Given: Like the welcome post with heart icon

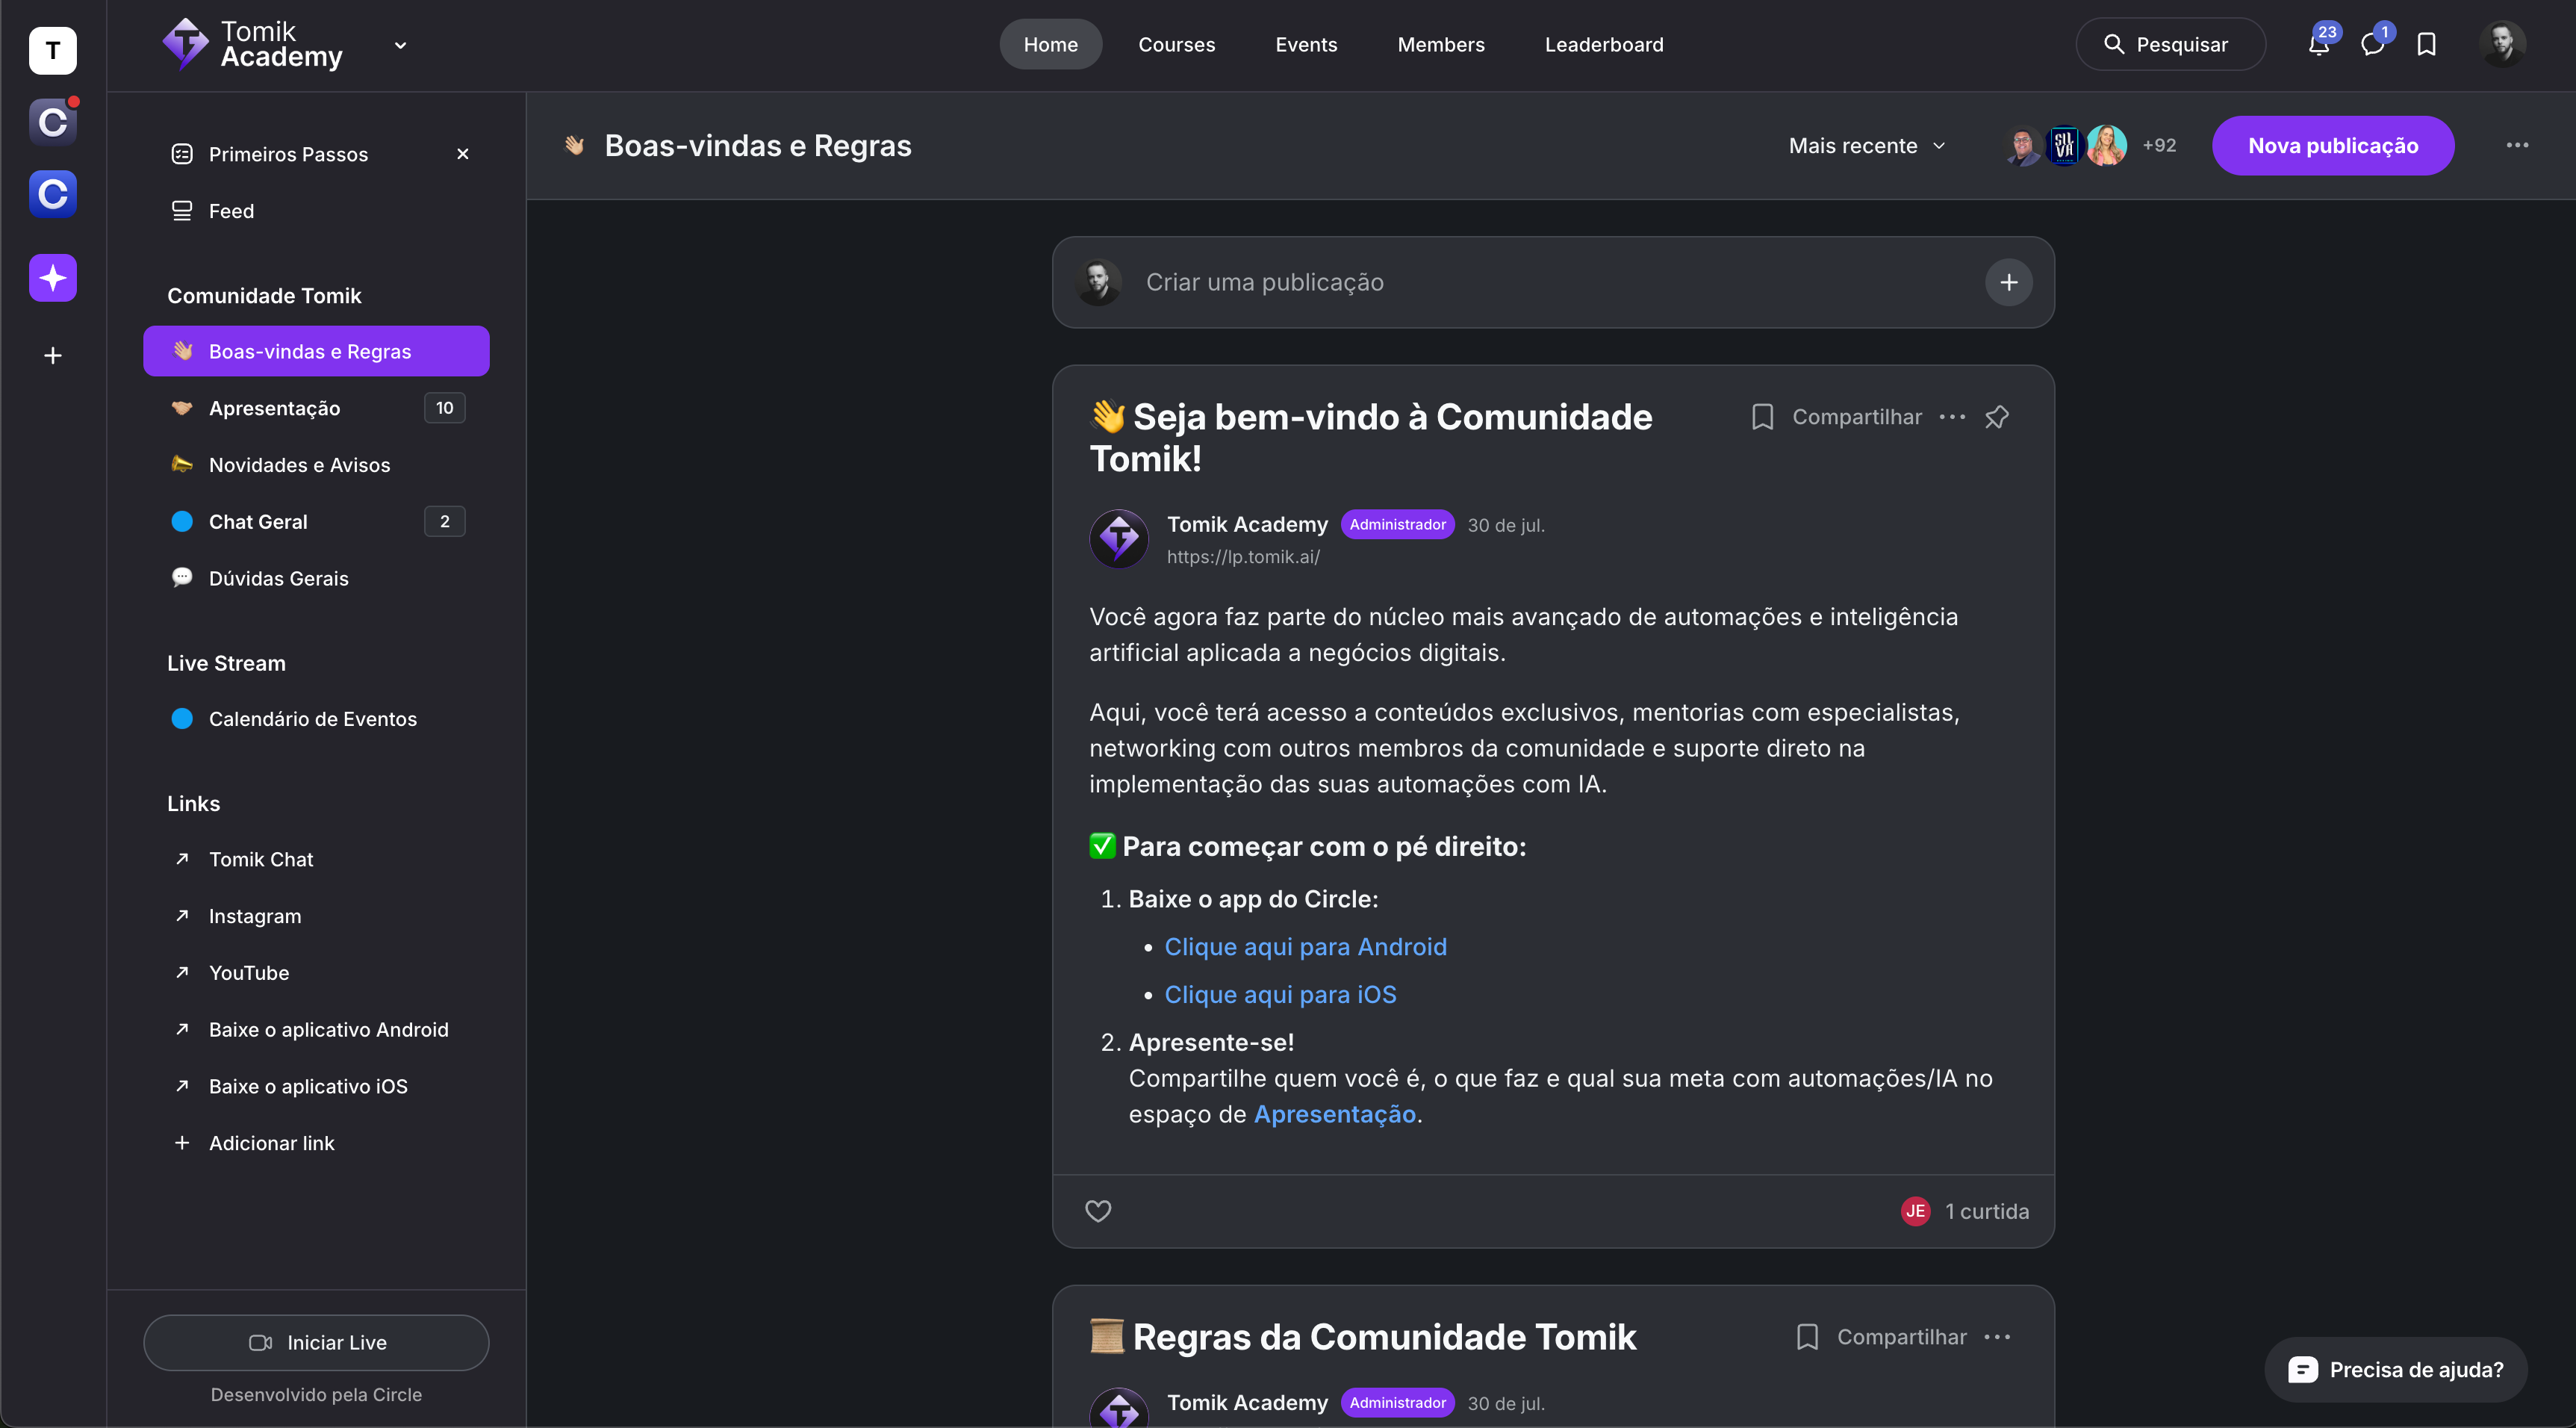Looking at the screenshot, I should point(1098,1211).
